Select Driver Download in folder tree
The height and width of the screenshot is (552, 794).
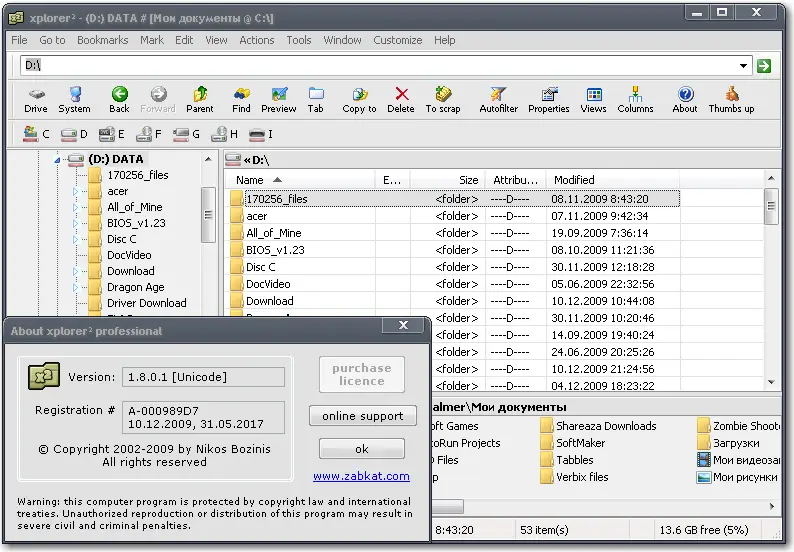pyautogui.click(x=146, y=303)
